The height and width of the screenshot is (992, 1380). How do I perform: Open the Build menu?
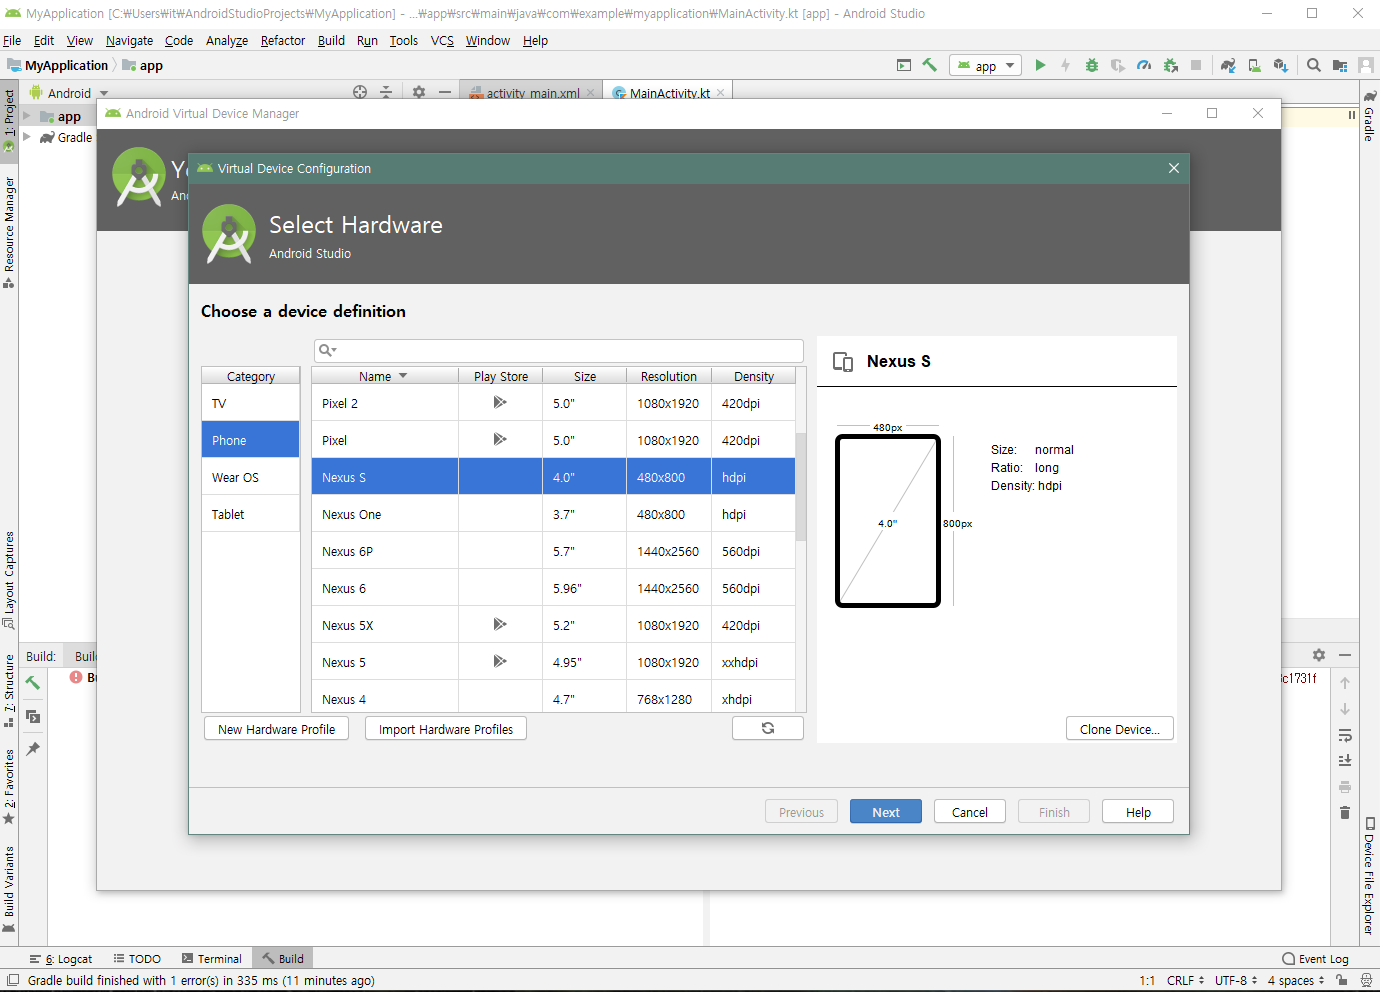tap(331, 40)
